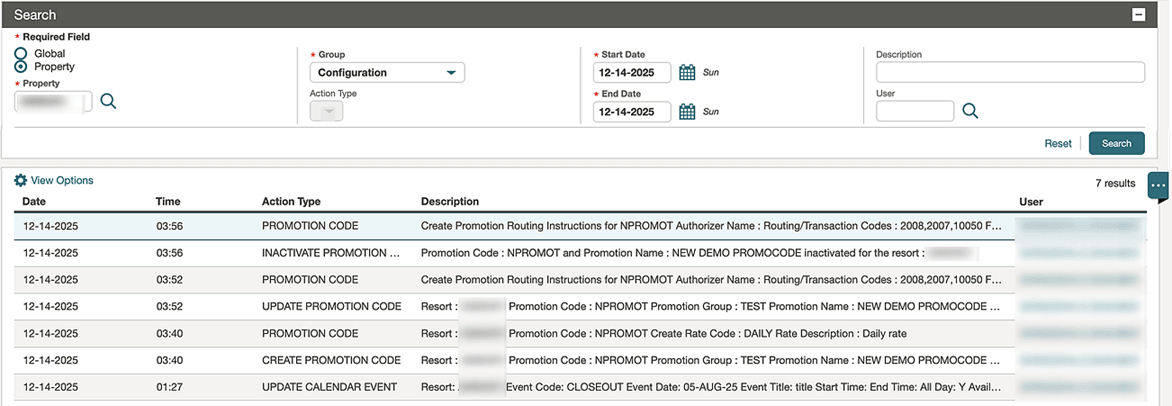
Task: Select CREATE PROMOTION CODE action type cell
Action: [332, 360]
